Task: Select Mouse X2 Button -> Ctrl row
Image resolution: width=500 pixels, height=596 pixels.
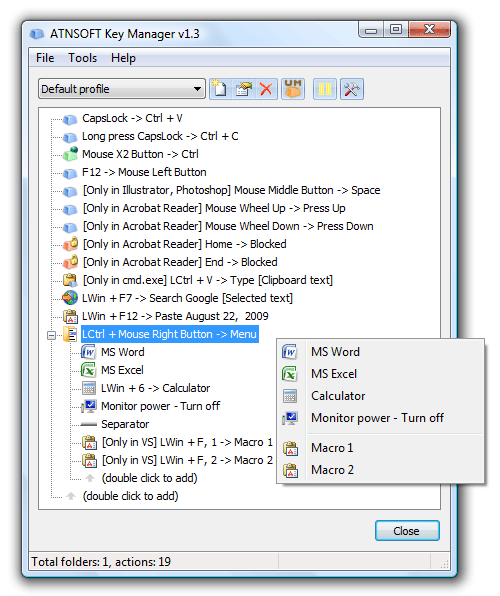Action: 140,154
